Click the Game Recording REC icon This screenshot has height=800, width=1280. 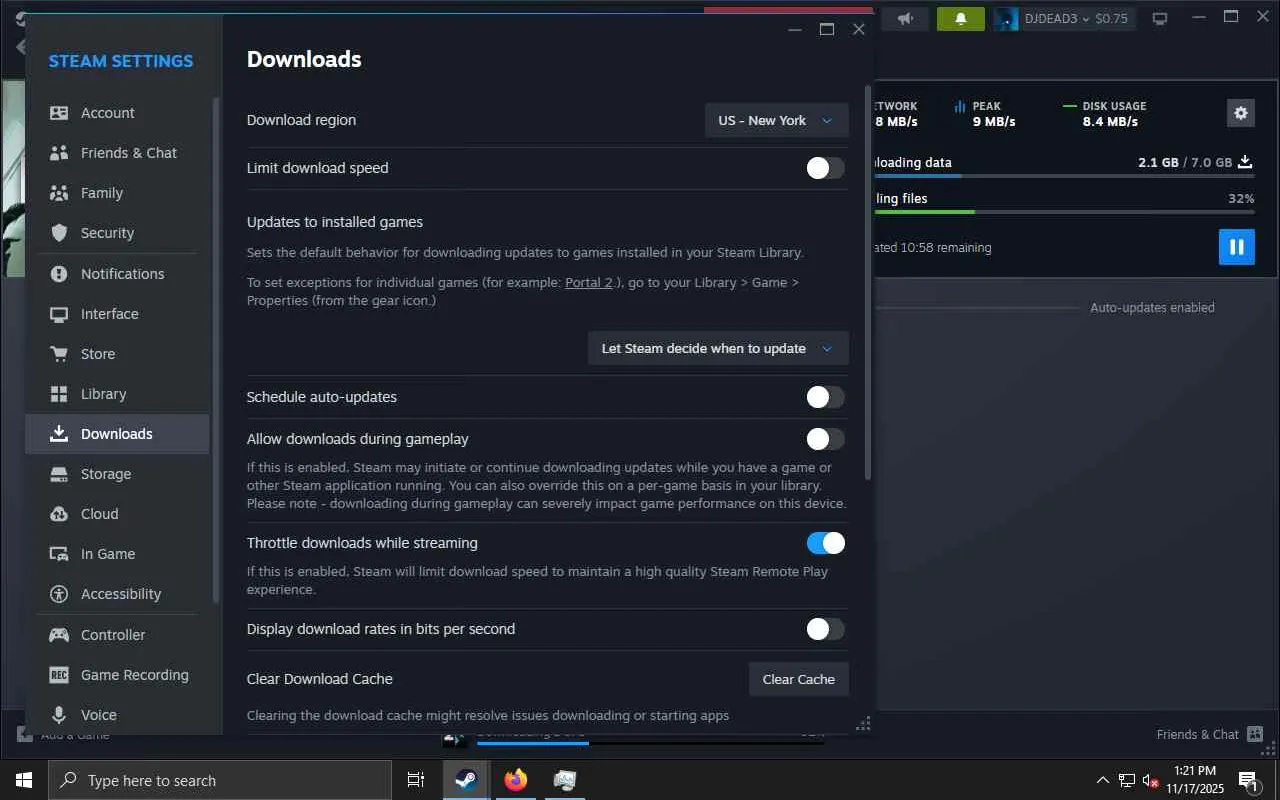pos(59,675)
